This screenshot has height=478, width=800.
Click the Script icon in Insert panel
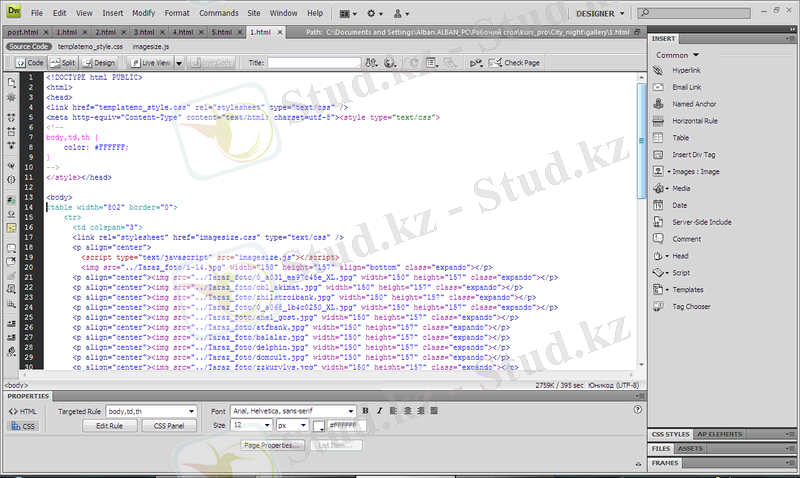point(658,272)
